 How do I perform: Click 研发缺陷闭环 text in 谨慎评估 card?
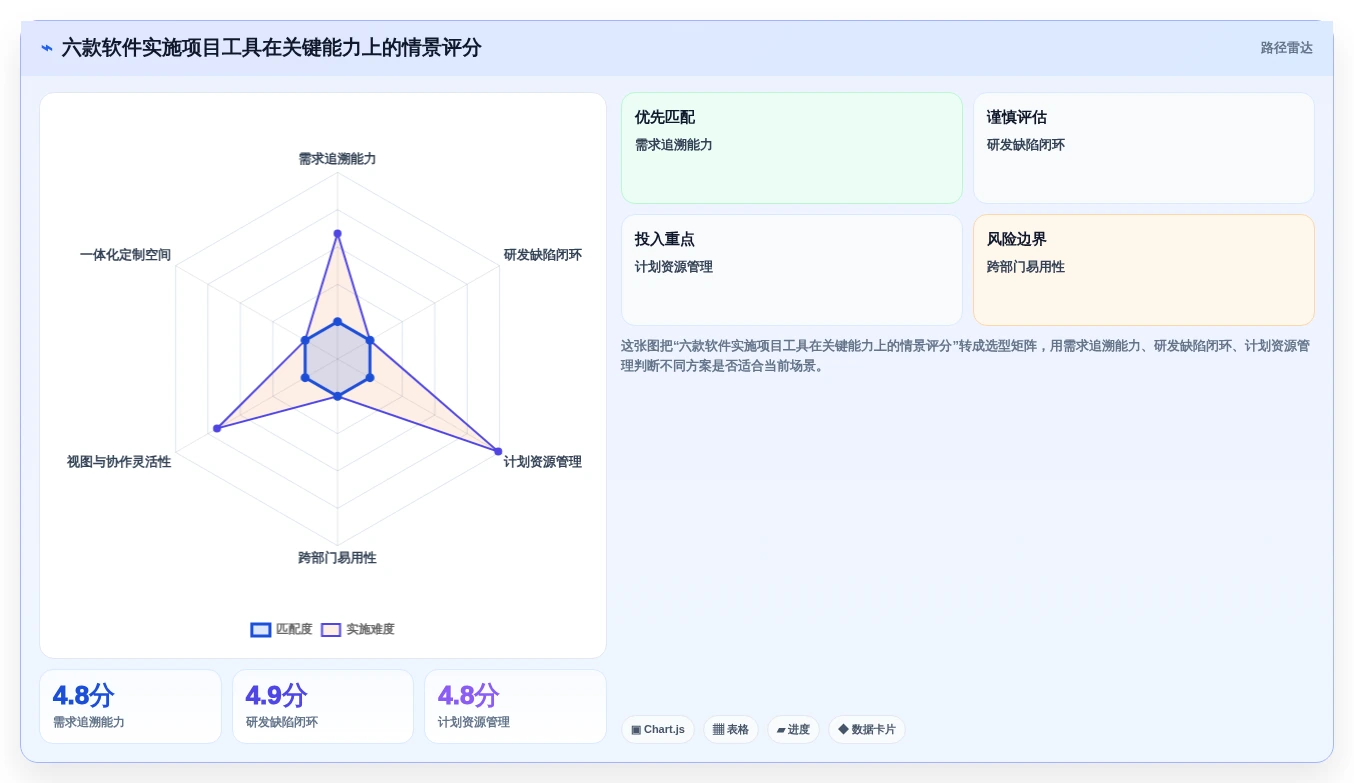click(x=1026, y=145)
